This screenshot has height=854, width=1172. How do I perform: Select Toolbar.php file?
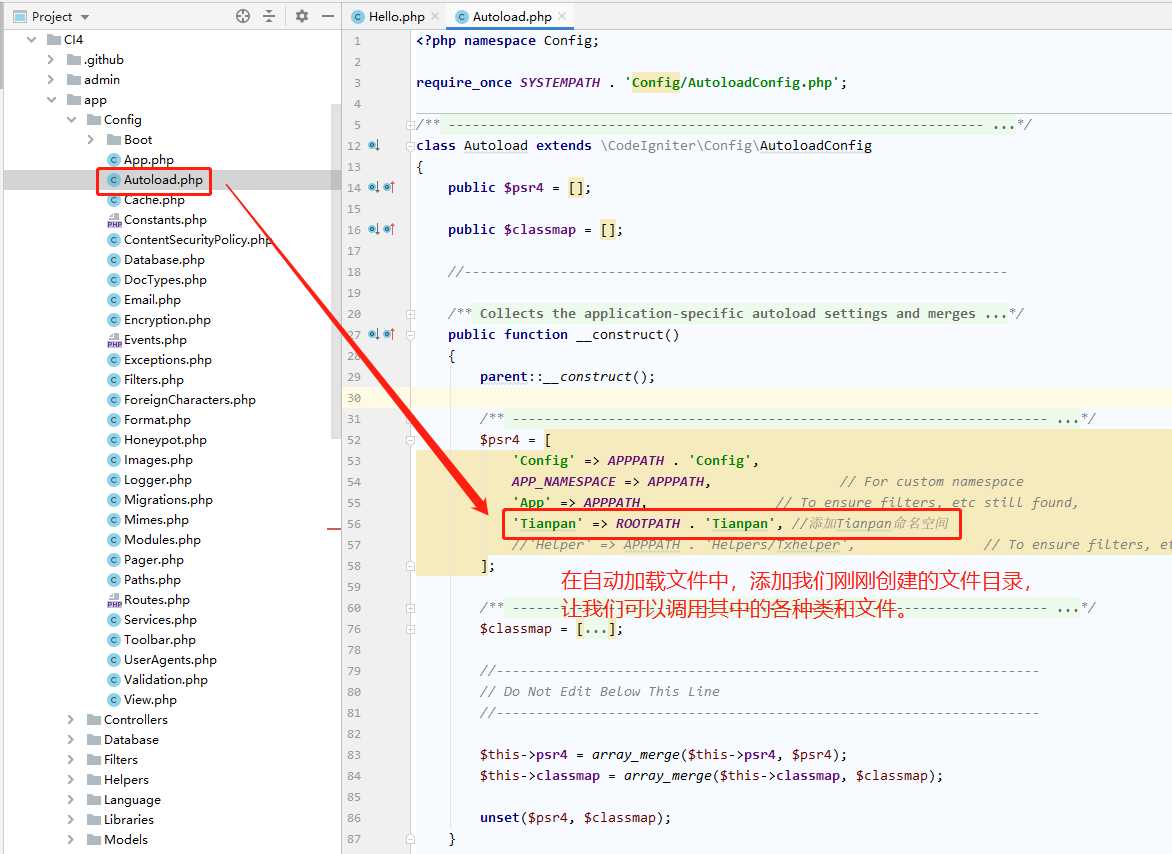[160, 640]
